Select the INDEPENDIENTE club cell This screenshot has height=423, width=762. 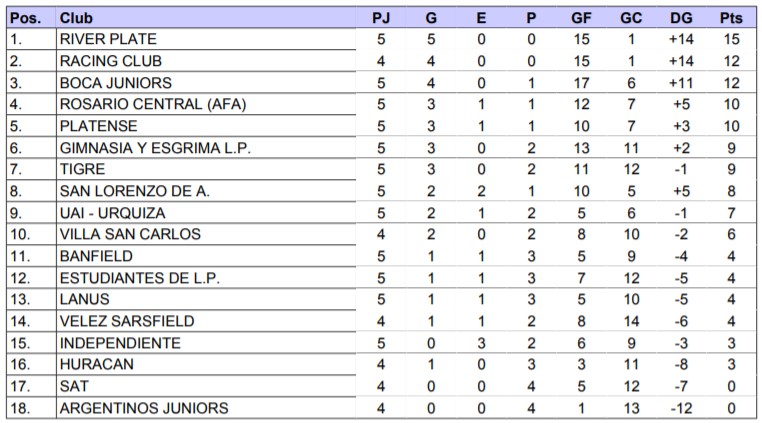point(120,343)
